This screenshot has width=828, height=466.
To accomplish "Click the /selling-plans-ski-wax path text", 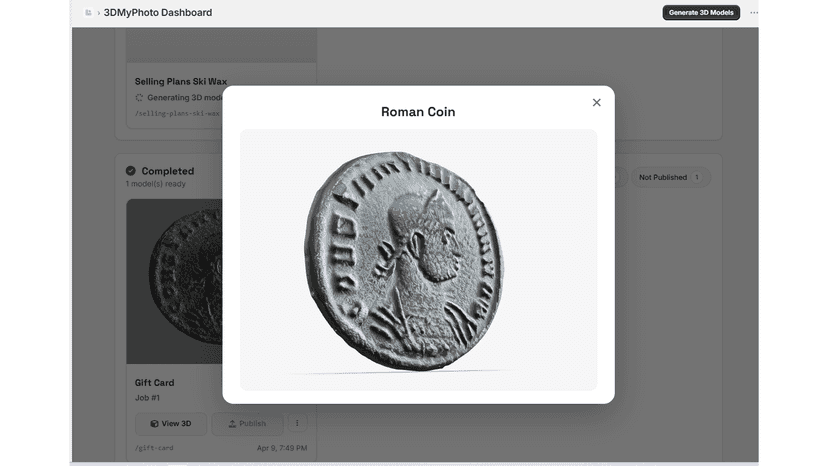I will pos(178,113).
